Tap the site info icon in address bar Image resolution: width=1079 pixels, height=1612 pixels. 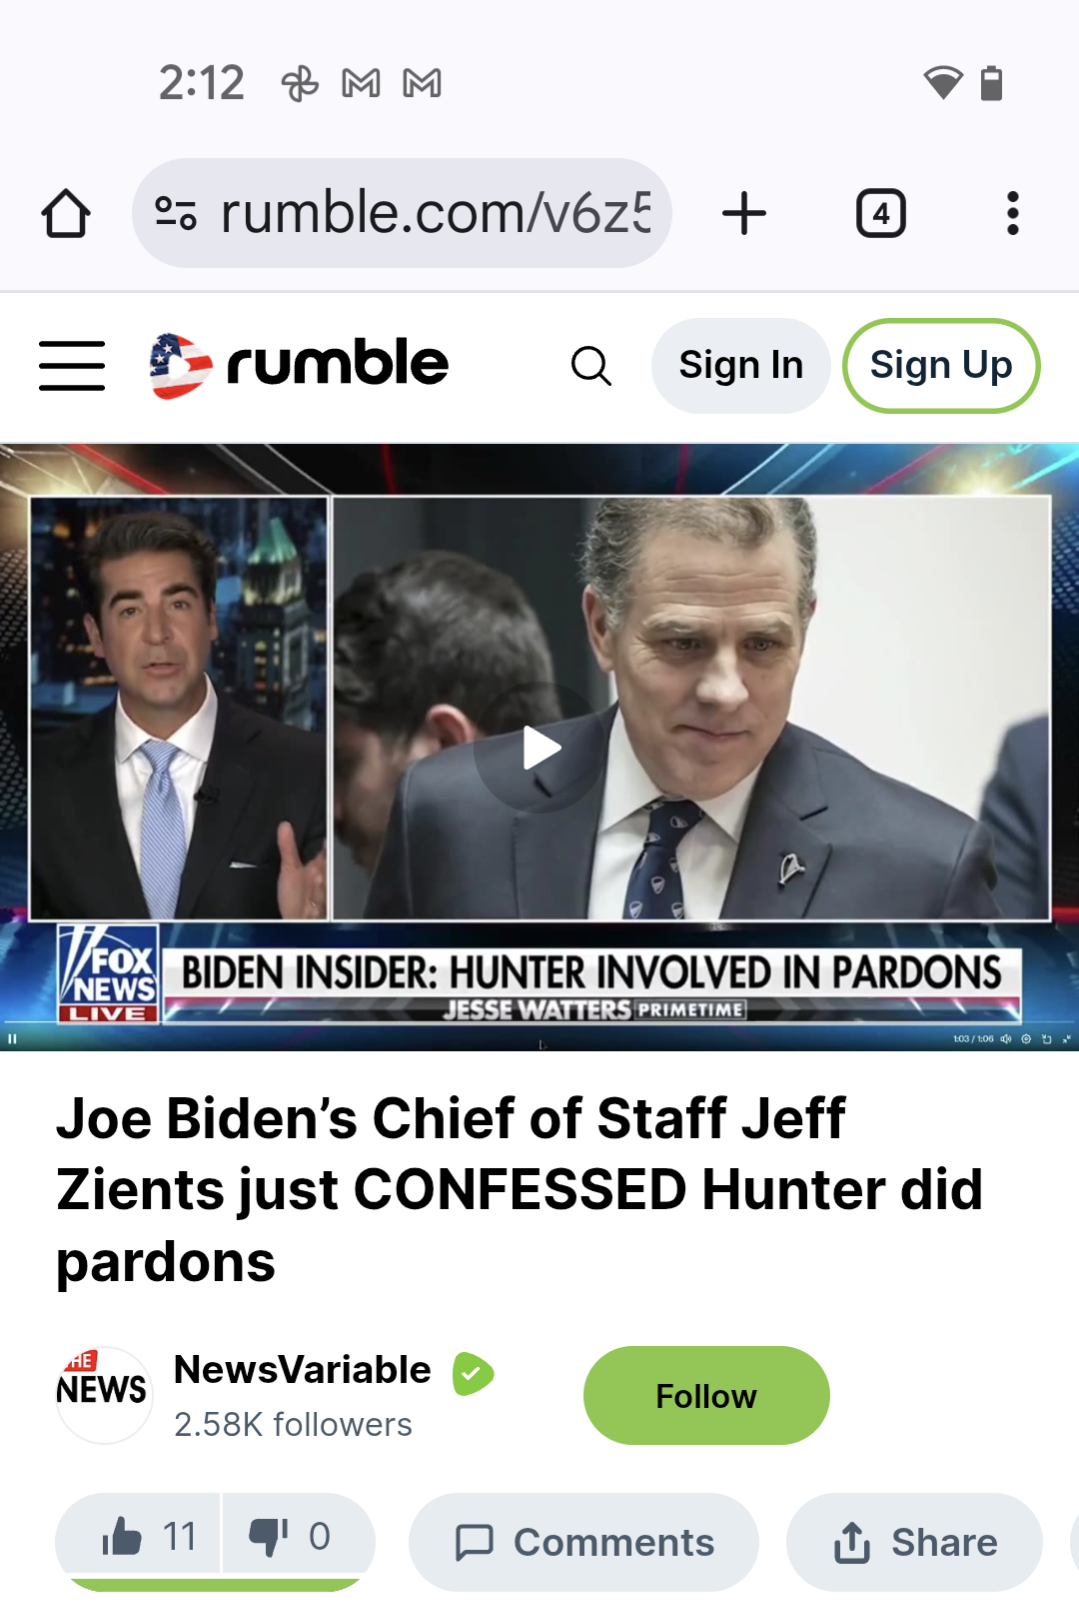[x=176, y=213]
